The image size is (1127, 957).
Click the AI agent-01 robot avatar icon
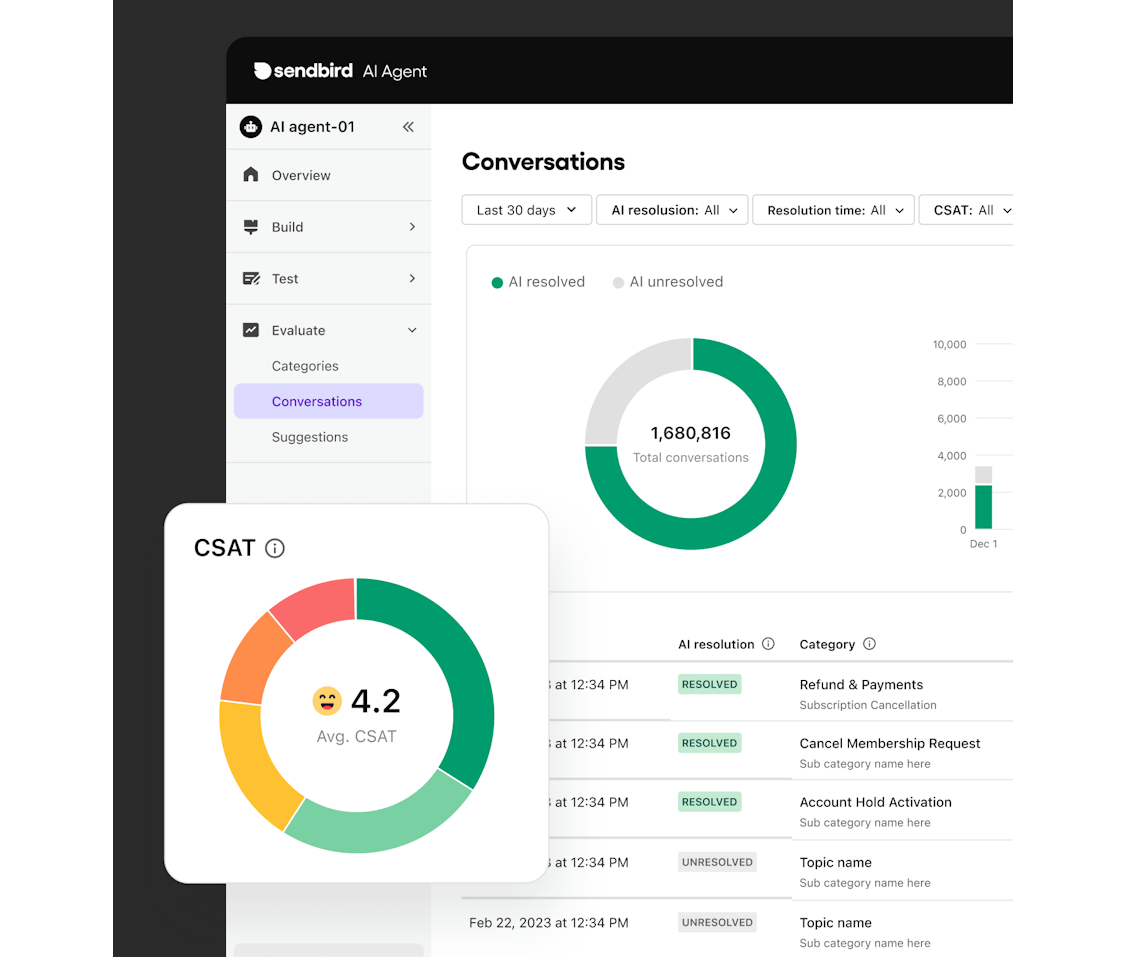(x=249, y=127)
